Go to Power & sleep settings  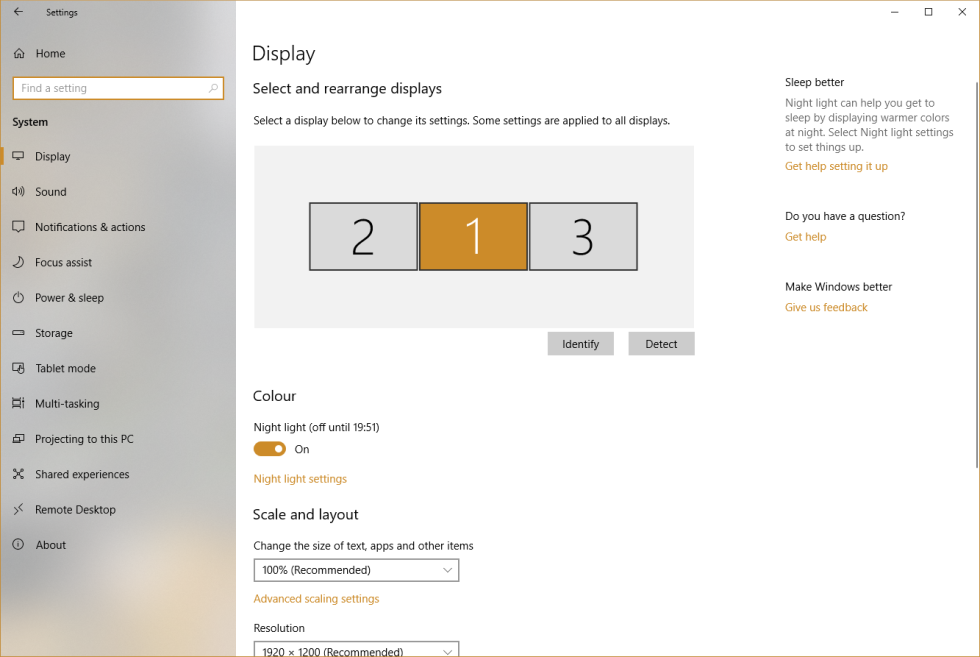[x=72, y=297]
